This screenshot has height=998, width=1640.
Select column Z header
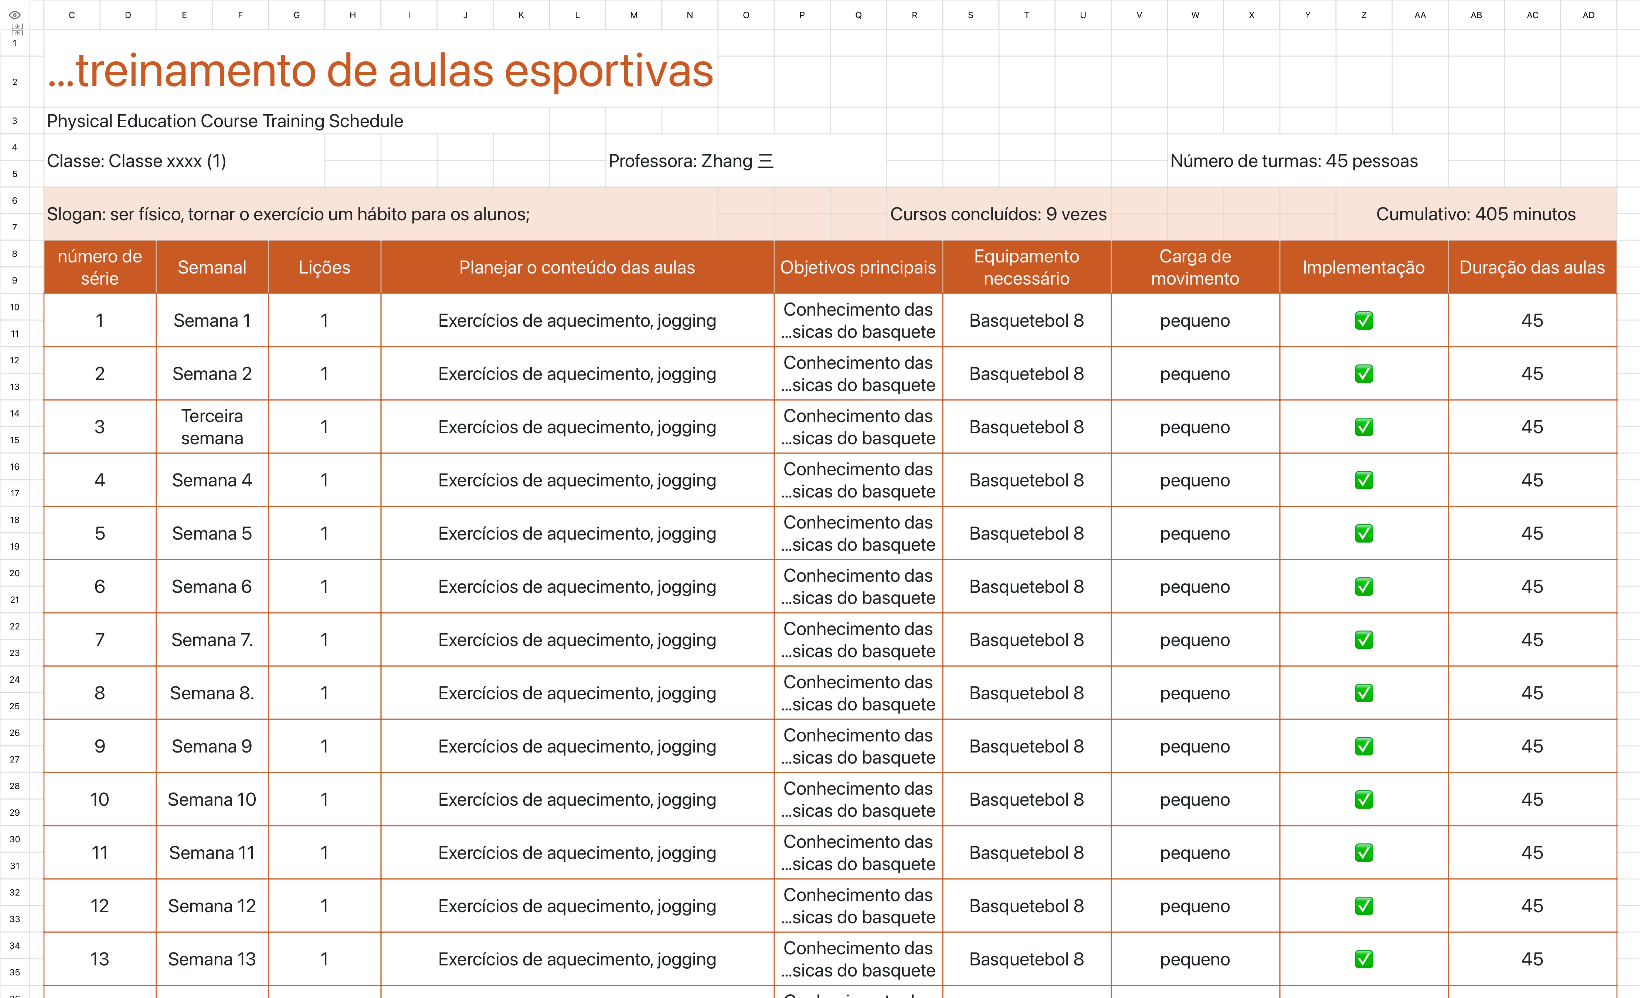[x=1364, y=15]
